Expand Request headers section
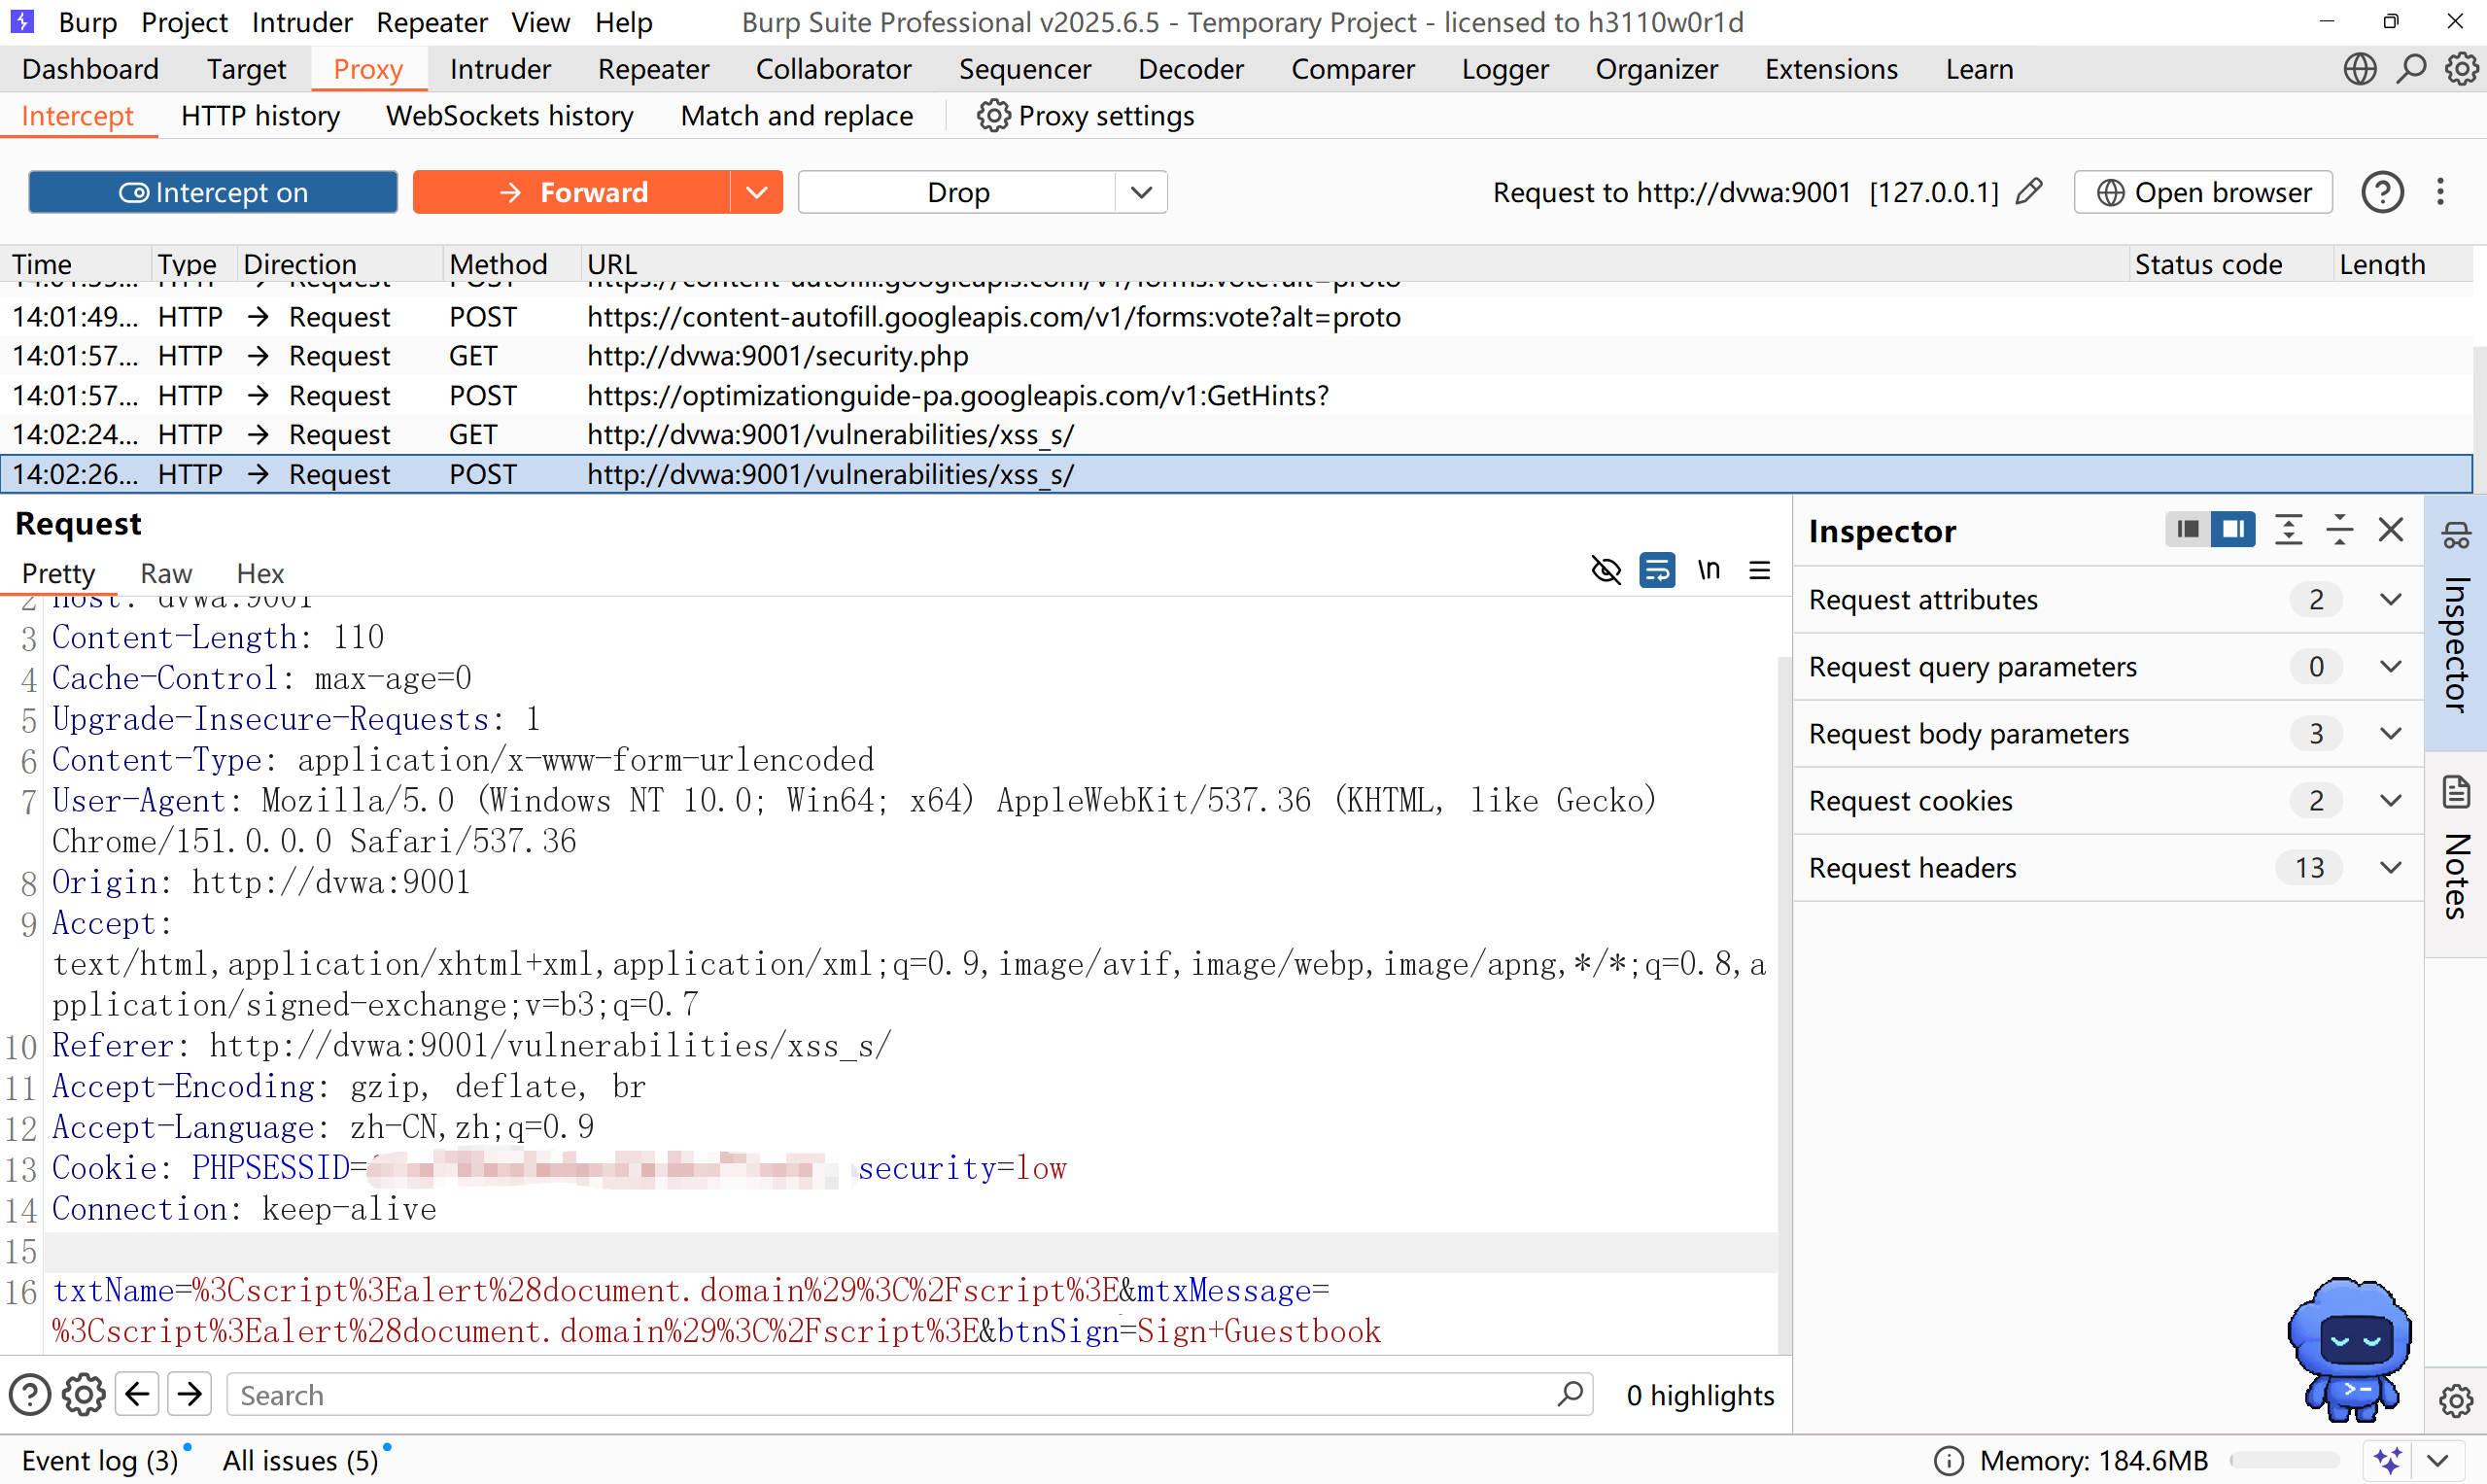The height and width of the screenshot is (1484, 2487). [x=2391, y=868]
